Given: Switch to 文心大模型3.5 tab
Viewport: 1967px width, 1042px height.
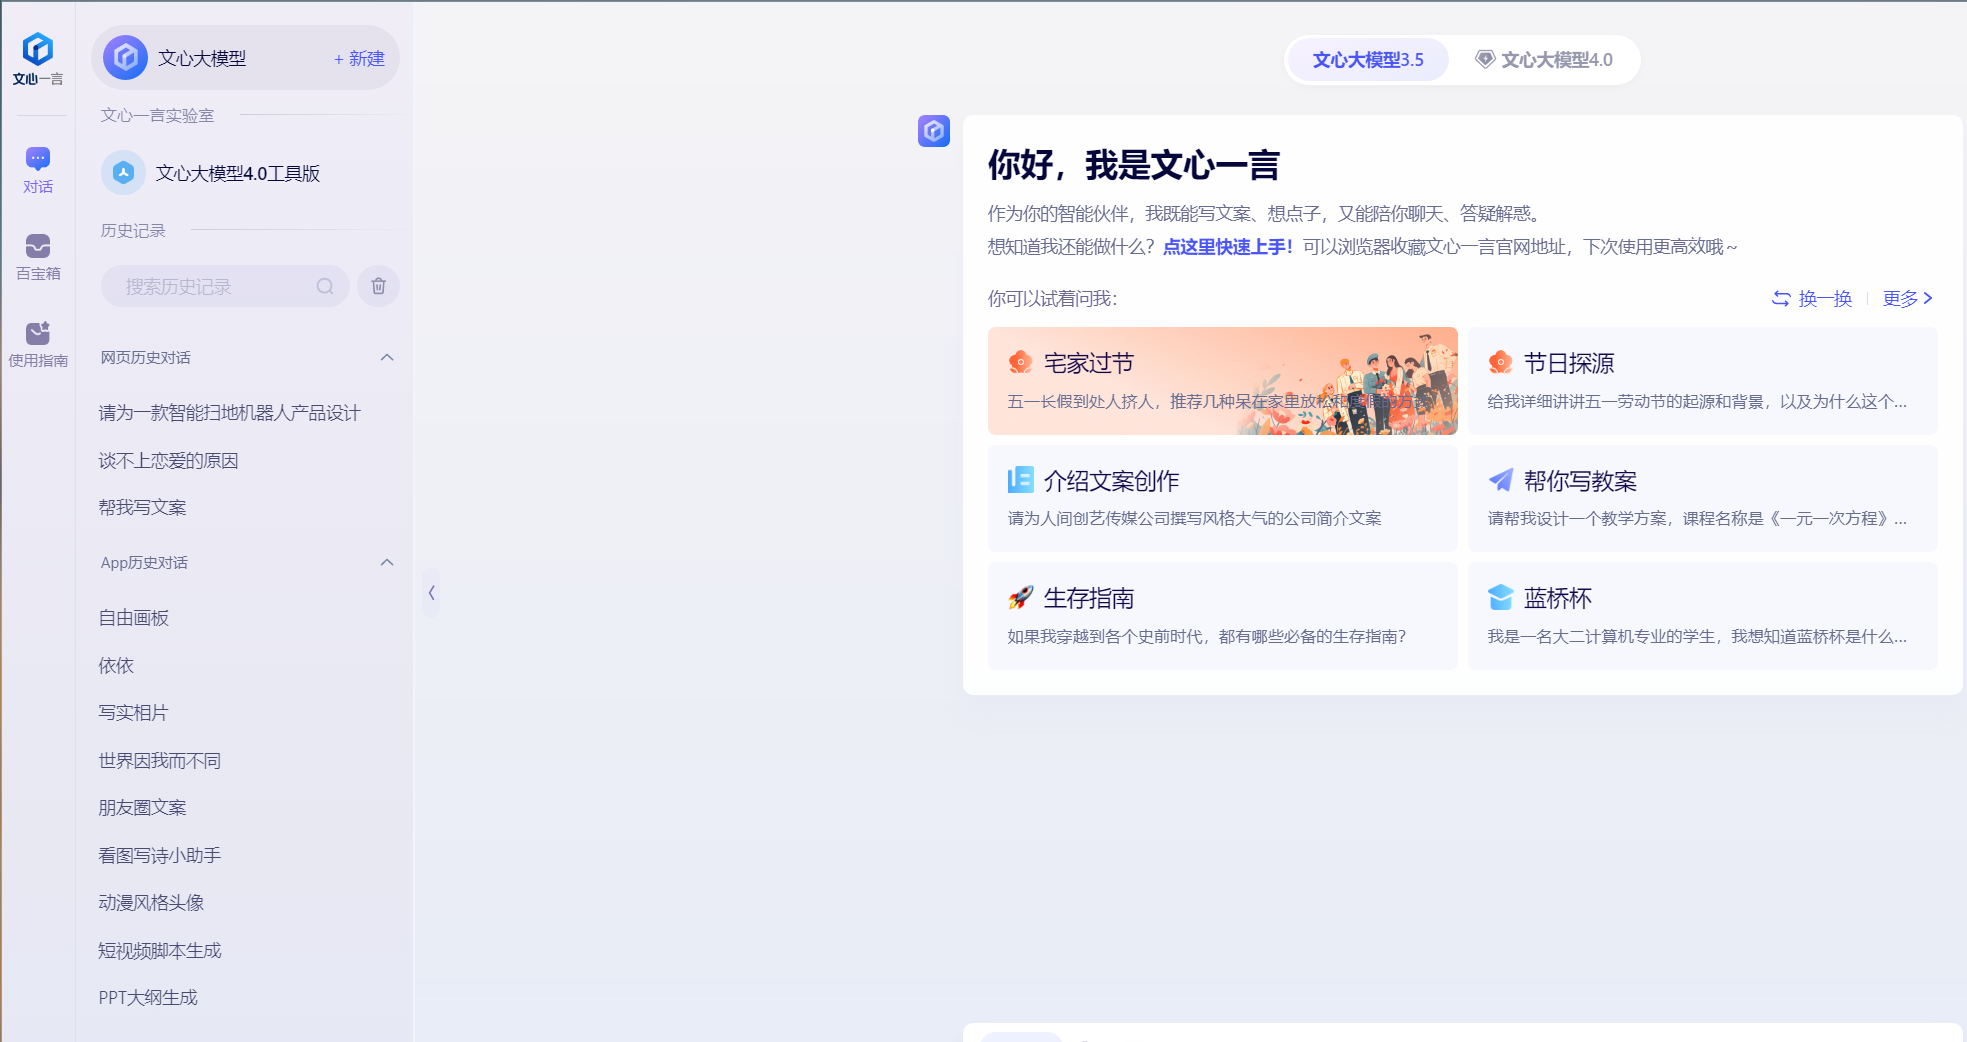Looking at the screenshot, I should (1367, 60).
